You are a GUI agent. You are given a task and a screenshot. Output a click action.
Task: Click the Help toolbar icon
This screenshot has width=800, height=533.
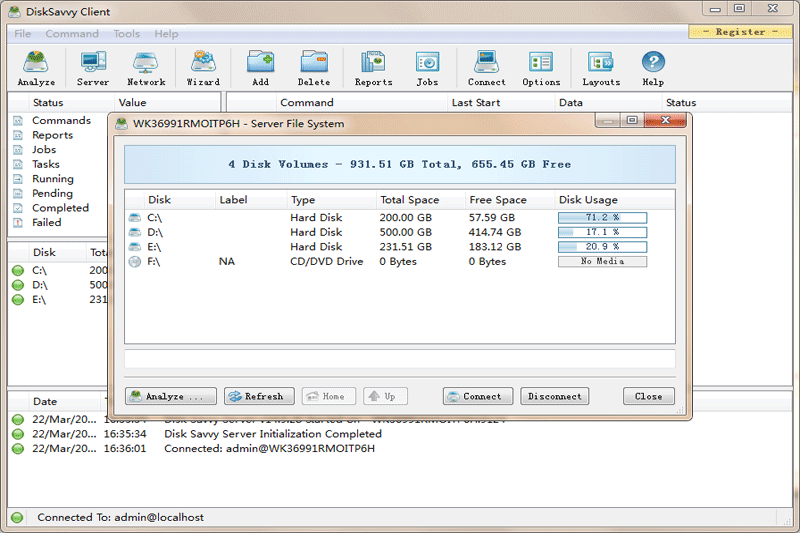(x=653, y=68)
